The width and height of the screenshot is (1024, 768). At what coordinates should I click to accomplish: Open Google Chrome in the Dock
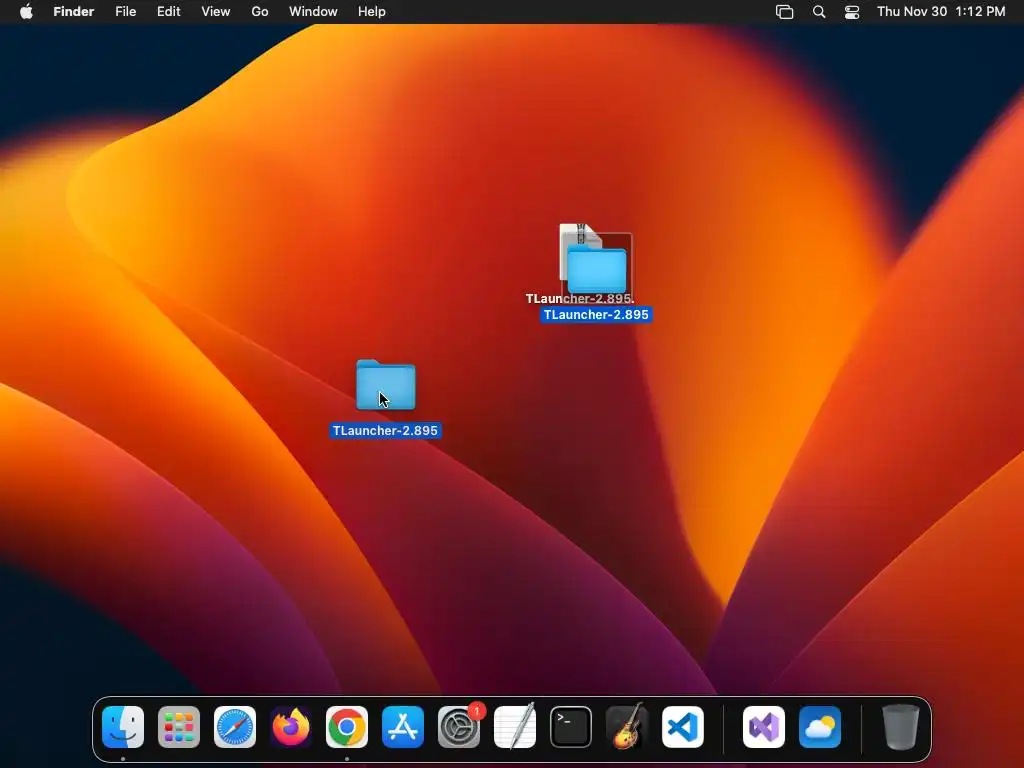(x=347, y=727)
